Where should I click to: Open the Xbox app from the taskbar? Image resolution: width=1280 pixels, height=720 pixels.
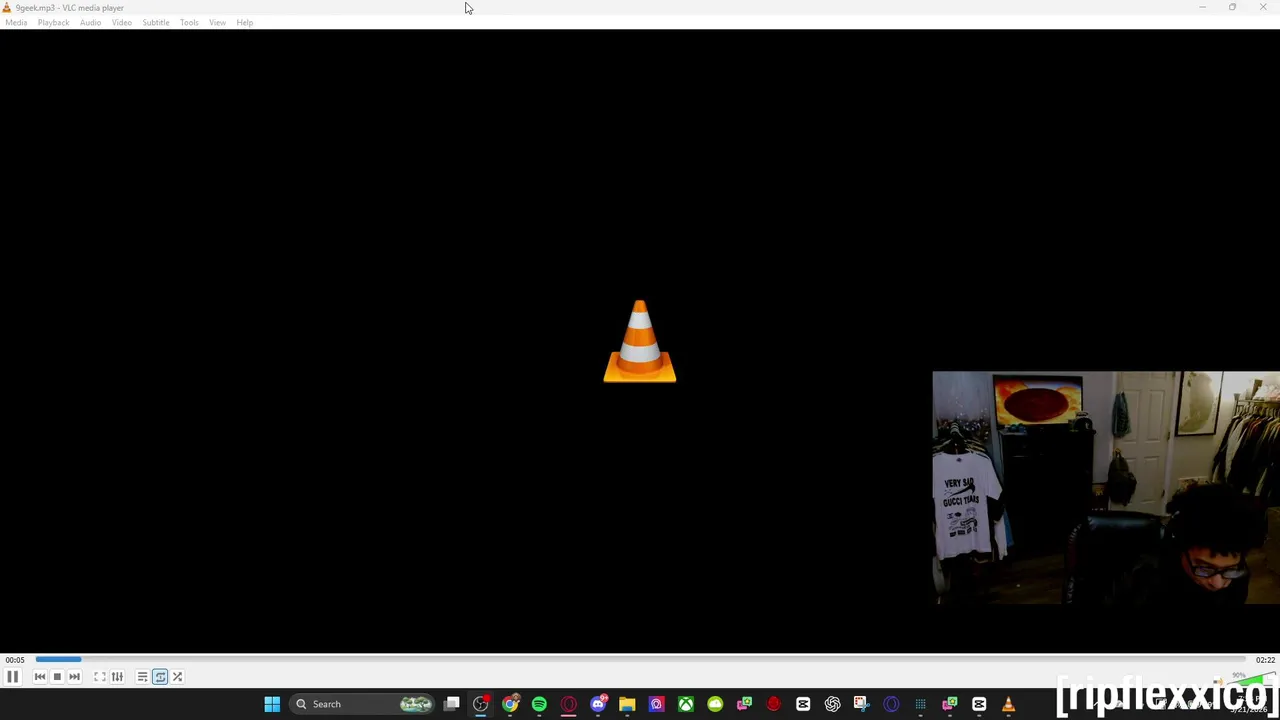tap(686, 704)
